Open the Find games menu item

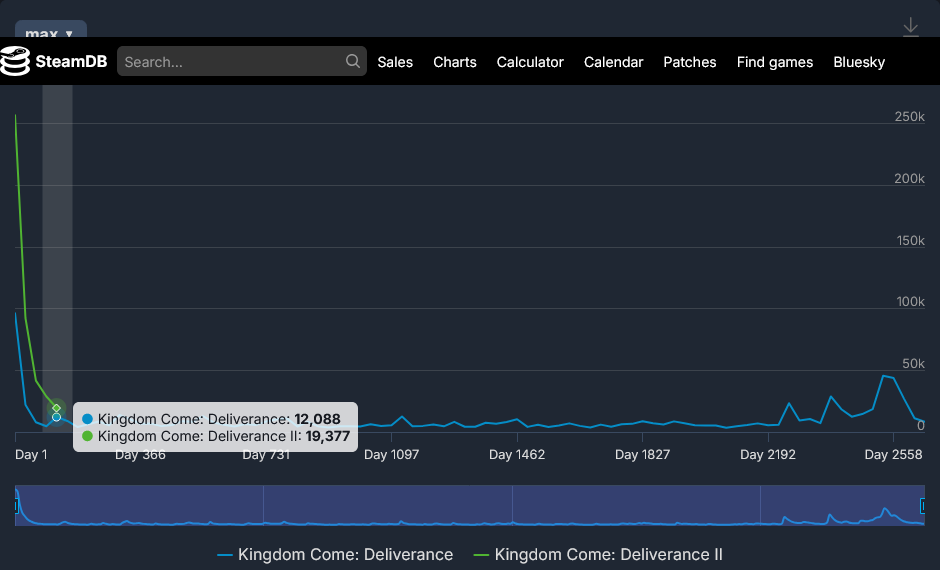775,62
